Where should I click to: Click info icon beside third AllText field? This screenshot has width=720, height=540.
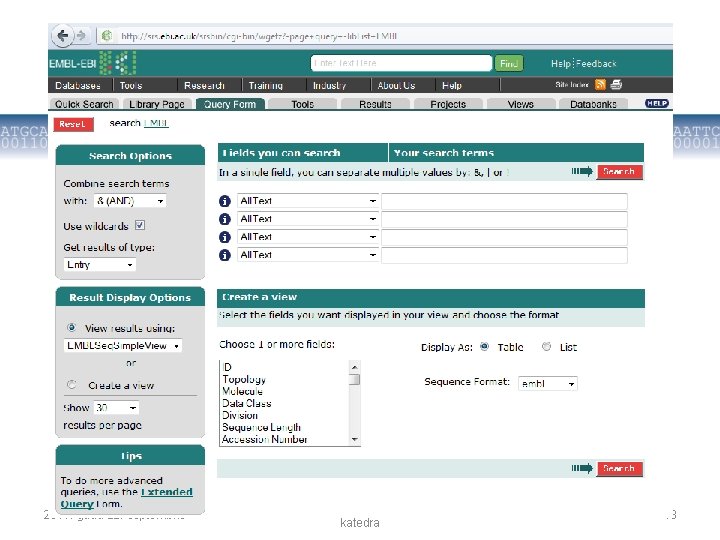click(x=225, y=237)
